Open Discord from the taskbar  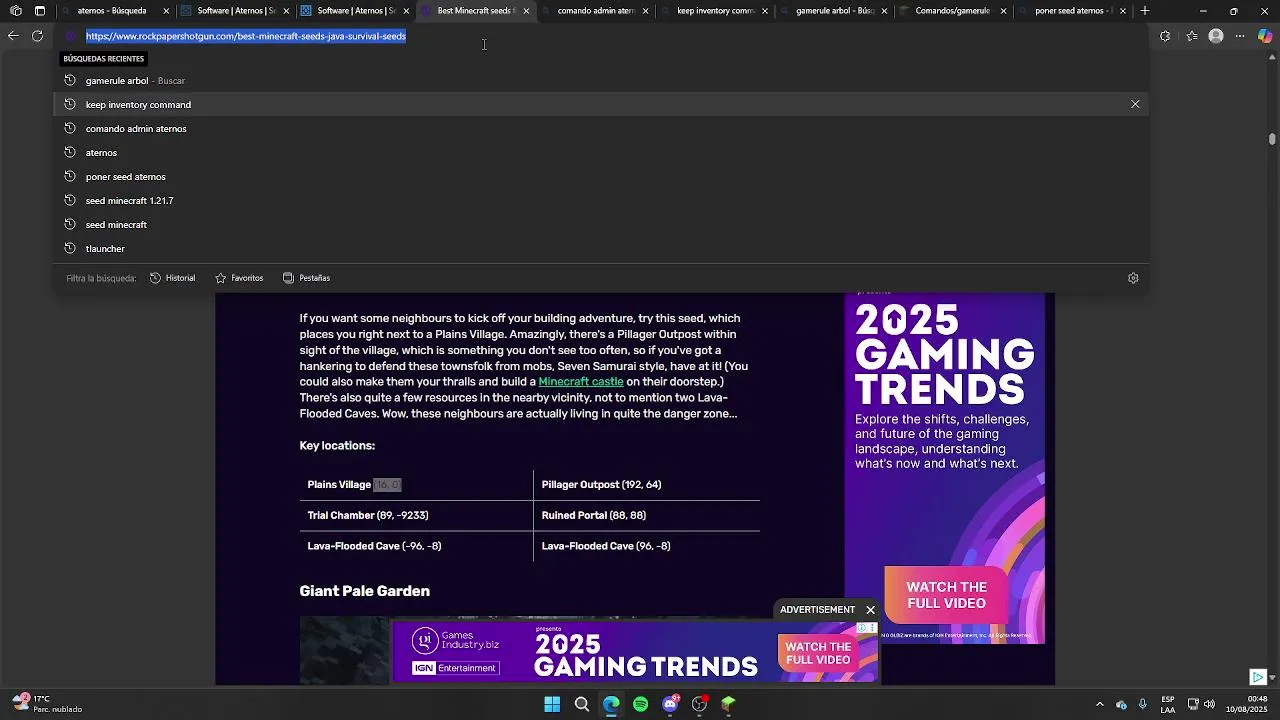pyautogui.click(x=670, y=704)
